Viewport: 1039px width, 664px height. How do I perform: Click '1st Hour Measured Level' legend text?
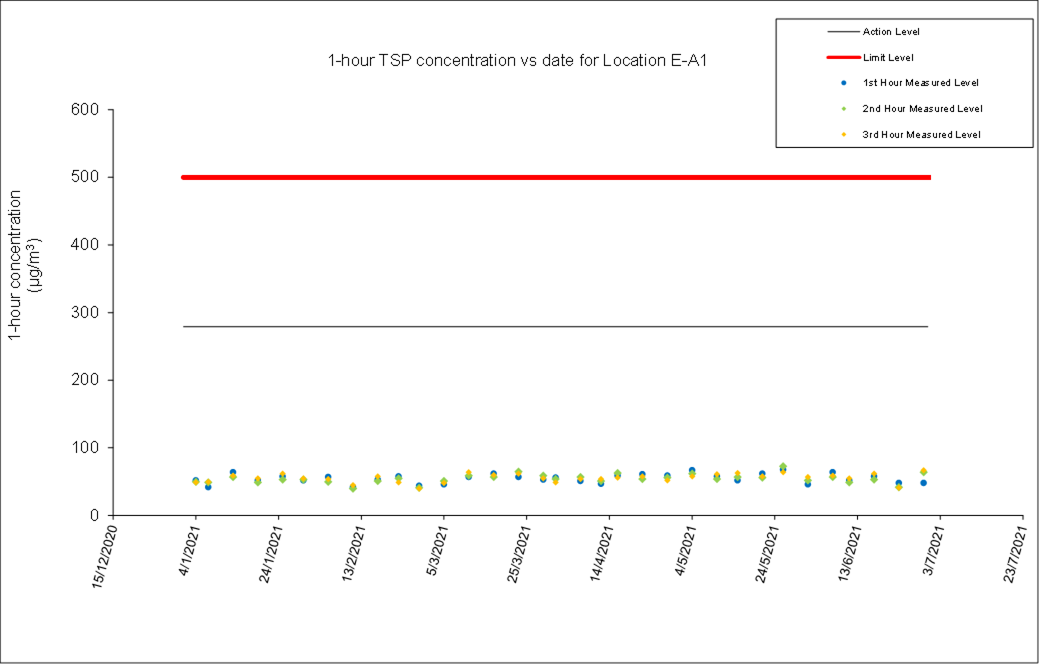[x=920, y=82]
